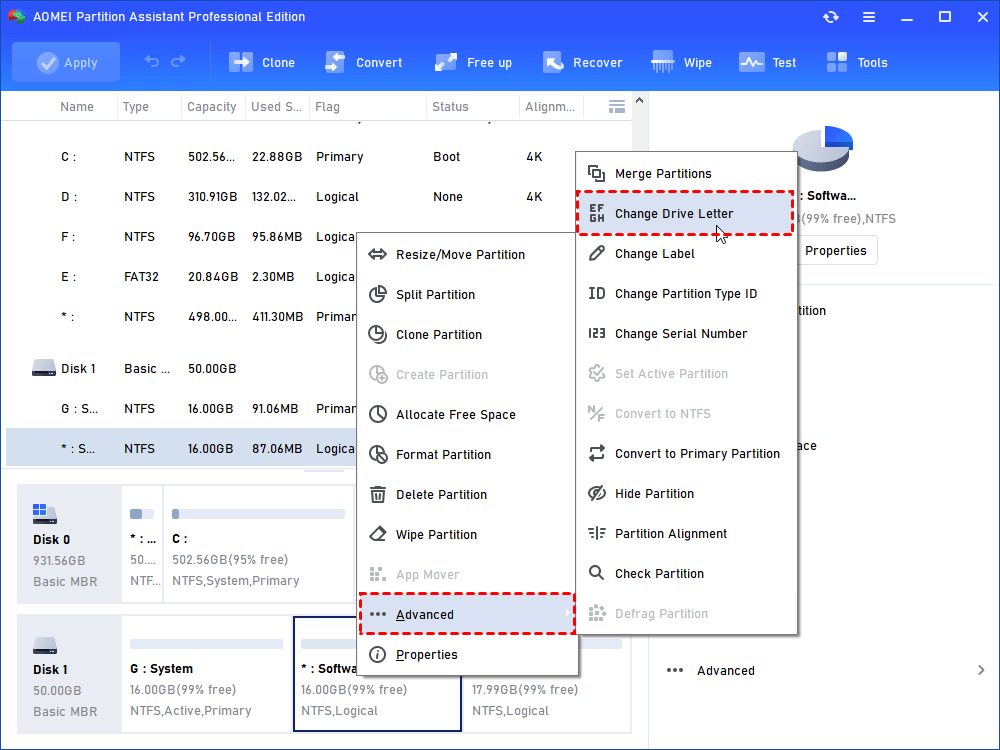Screen dimensions: 1000x750
Task: Choose Change Partition Type ID
Action: pyautogui.click(x=686, y=293)
